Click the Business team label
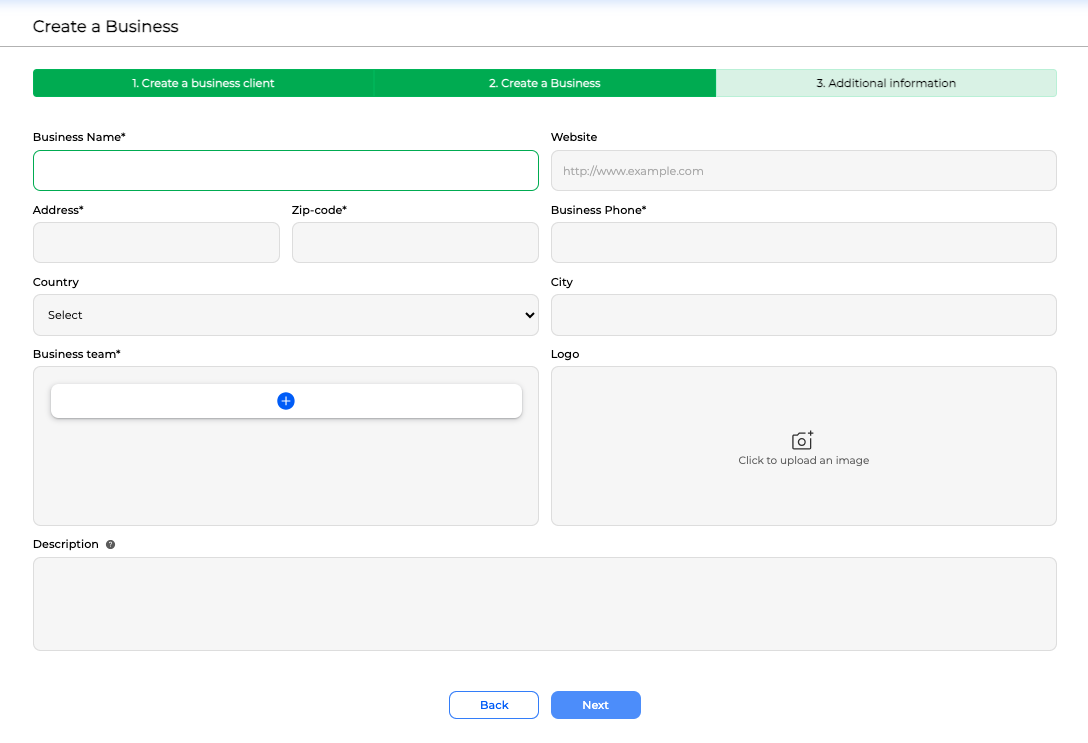This screenshot has width=1088, height=743. (x=76, y=354)
